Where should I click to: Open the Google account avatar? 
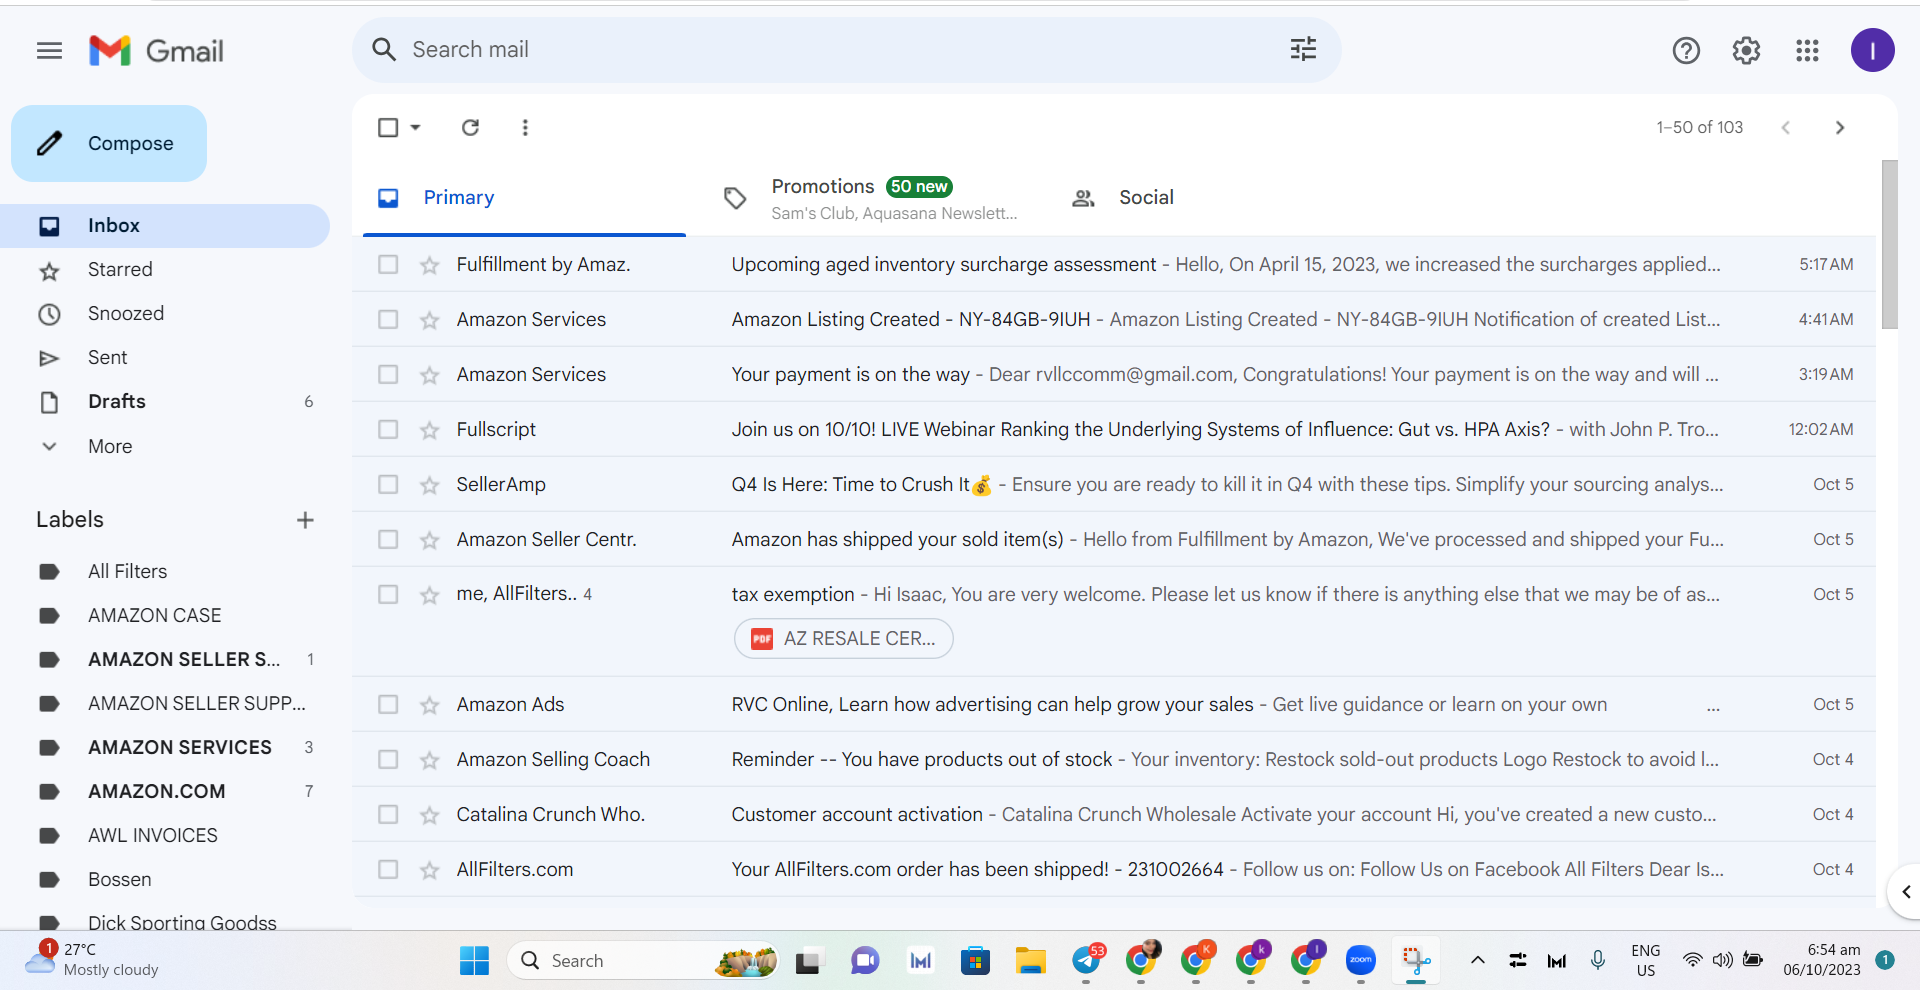[x=1872, y=50]
